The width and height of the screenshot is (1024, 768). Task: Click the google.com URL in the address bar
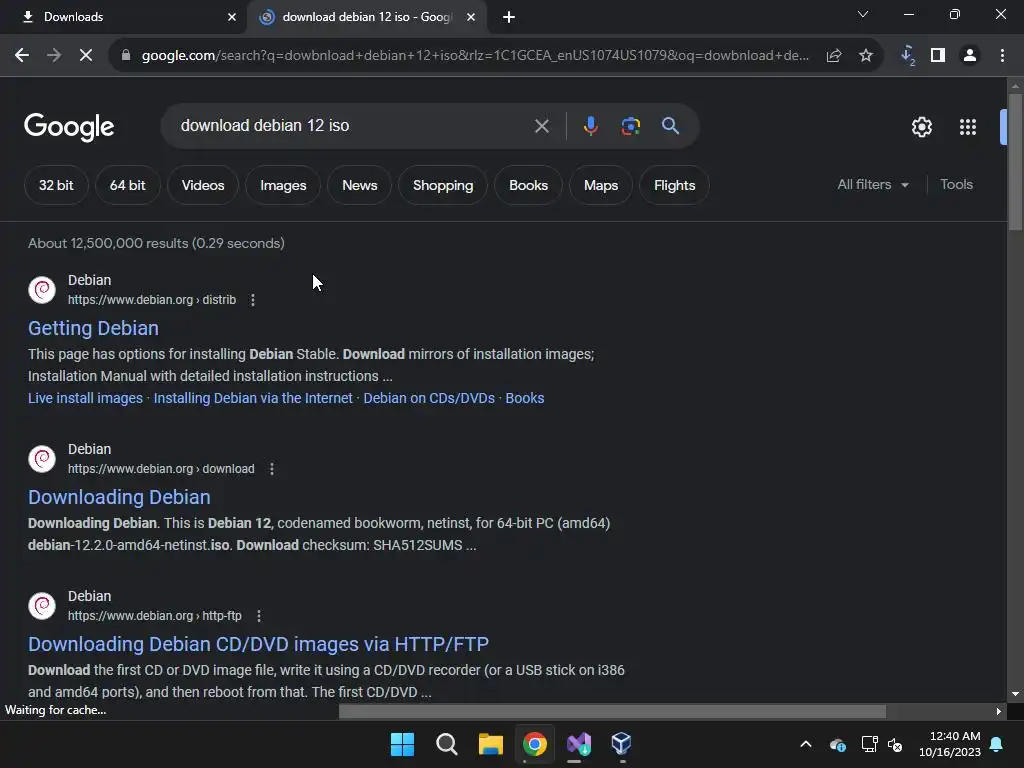tap(475, 56)
